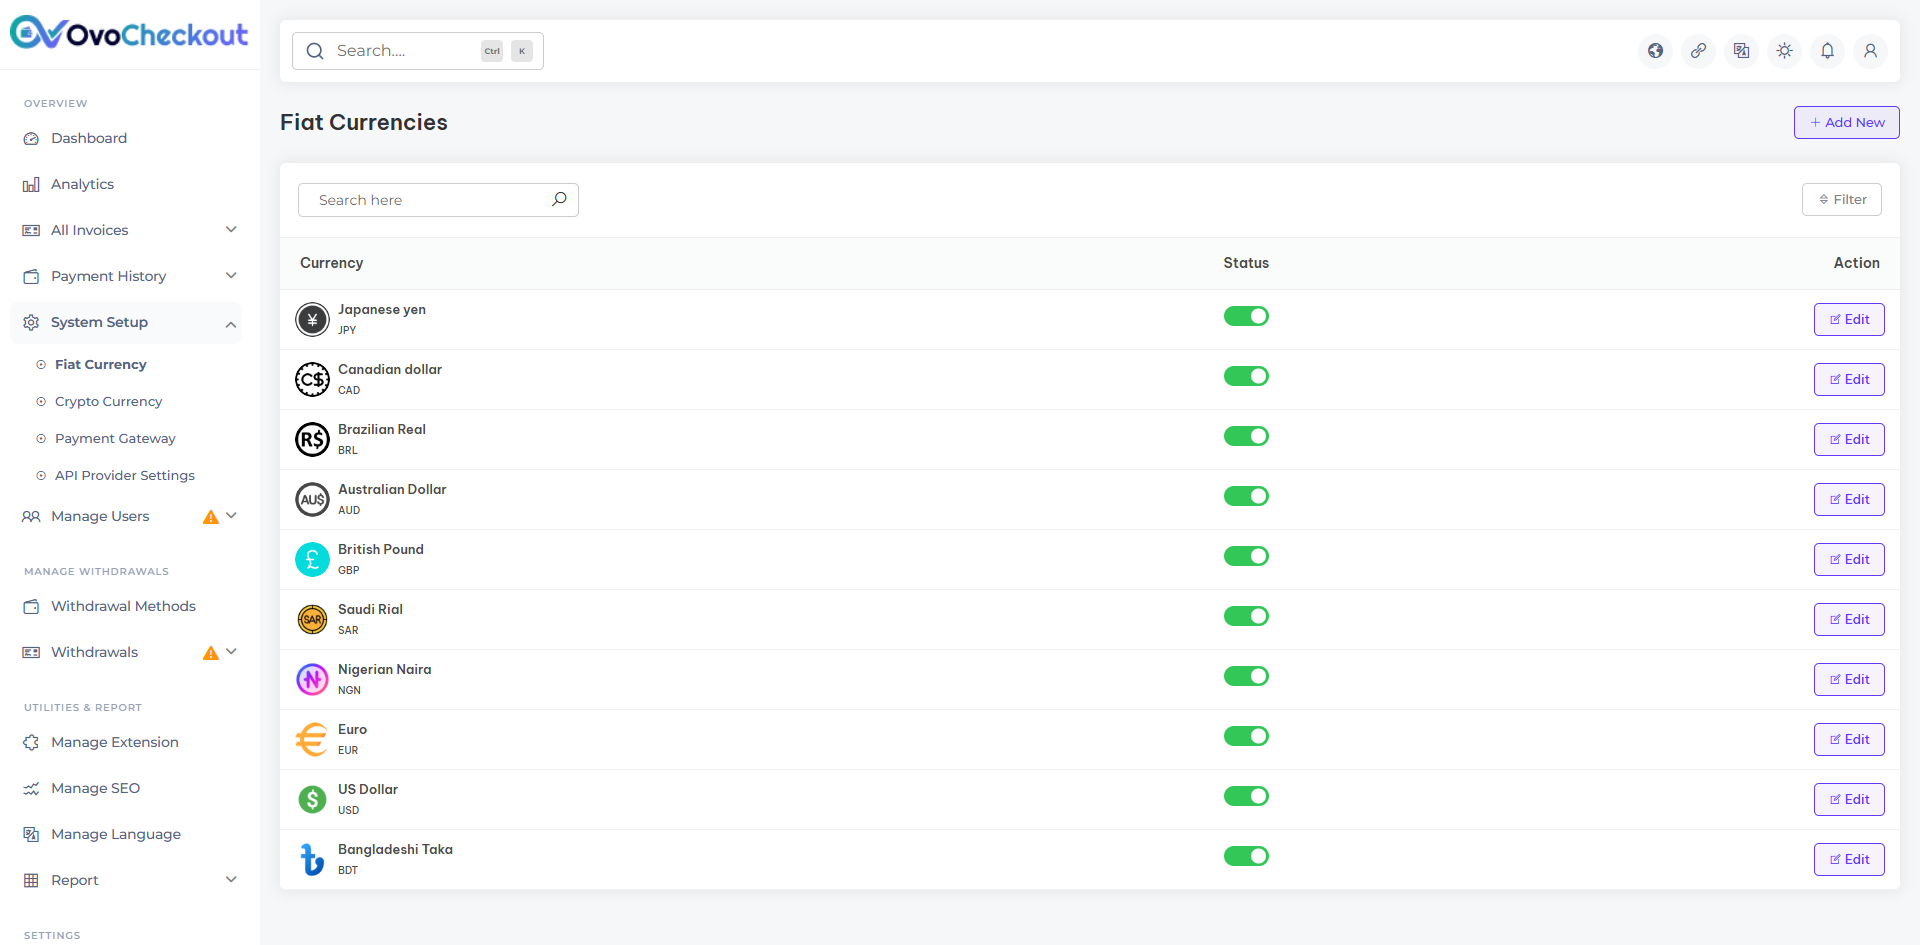This screenshot has height=945, width=1920.
Task: Switch theme with the sun icon
Action: tap(1785, 51)
